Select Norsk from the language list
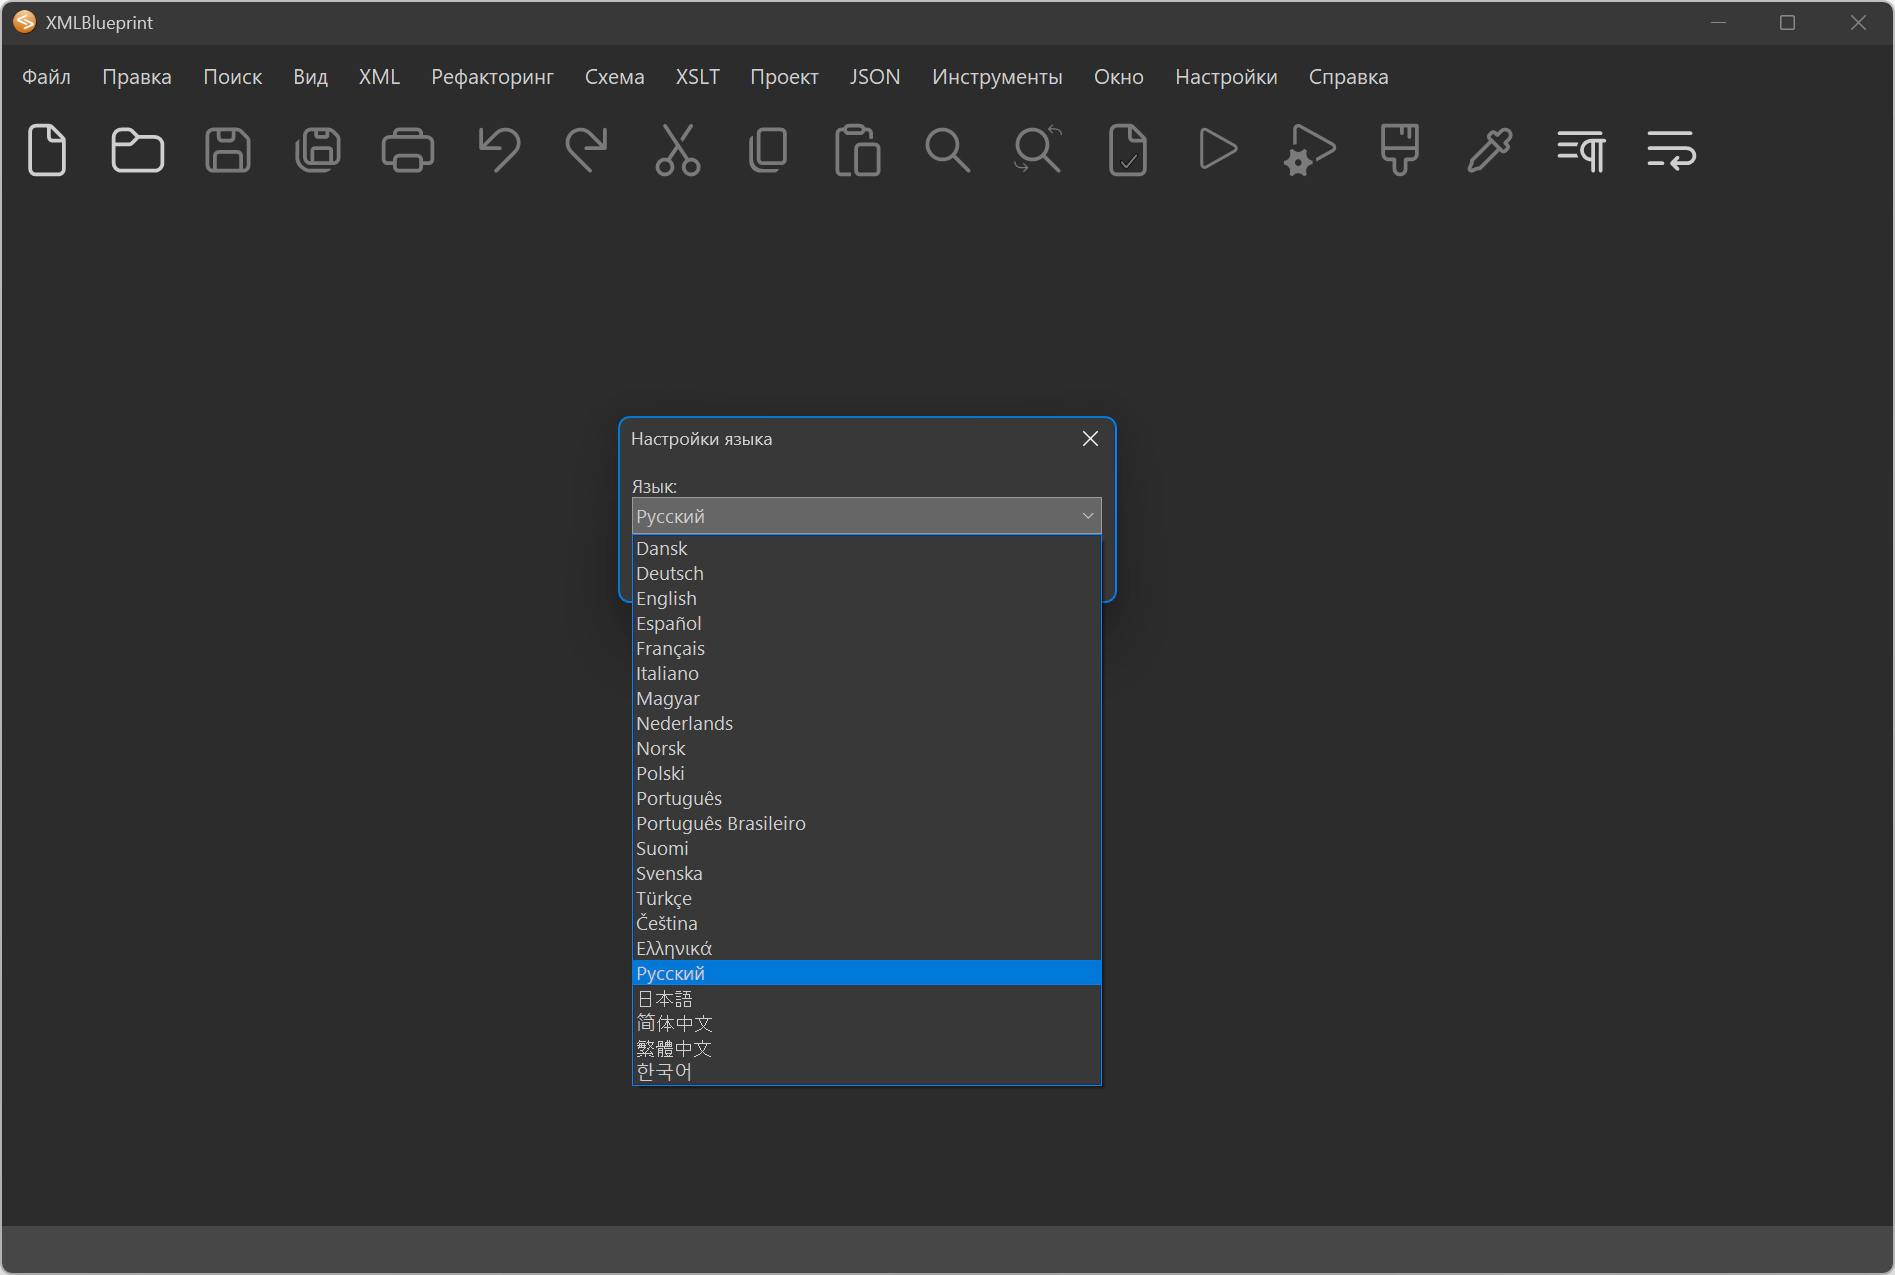 pos(866,748)
